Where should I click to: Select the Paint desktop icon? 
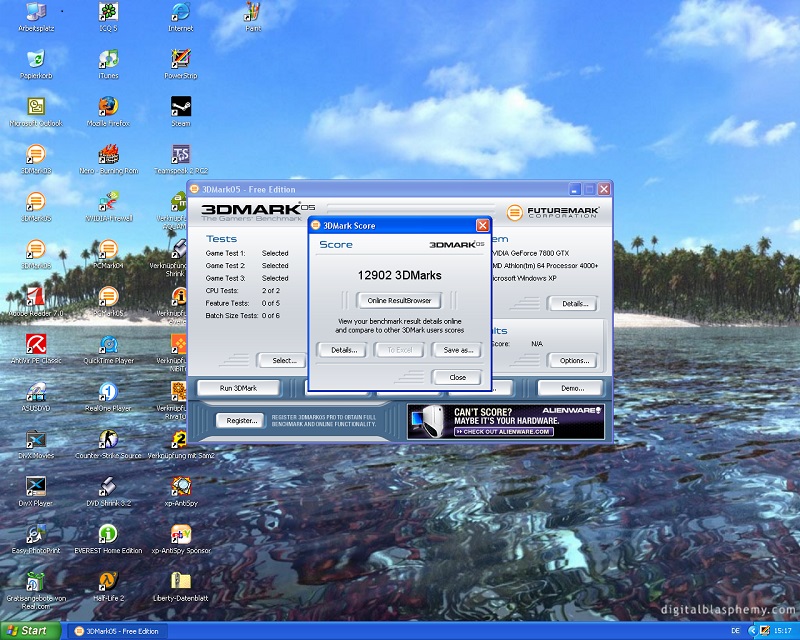pos(253,17)
